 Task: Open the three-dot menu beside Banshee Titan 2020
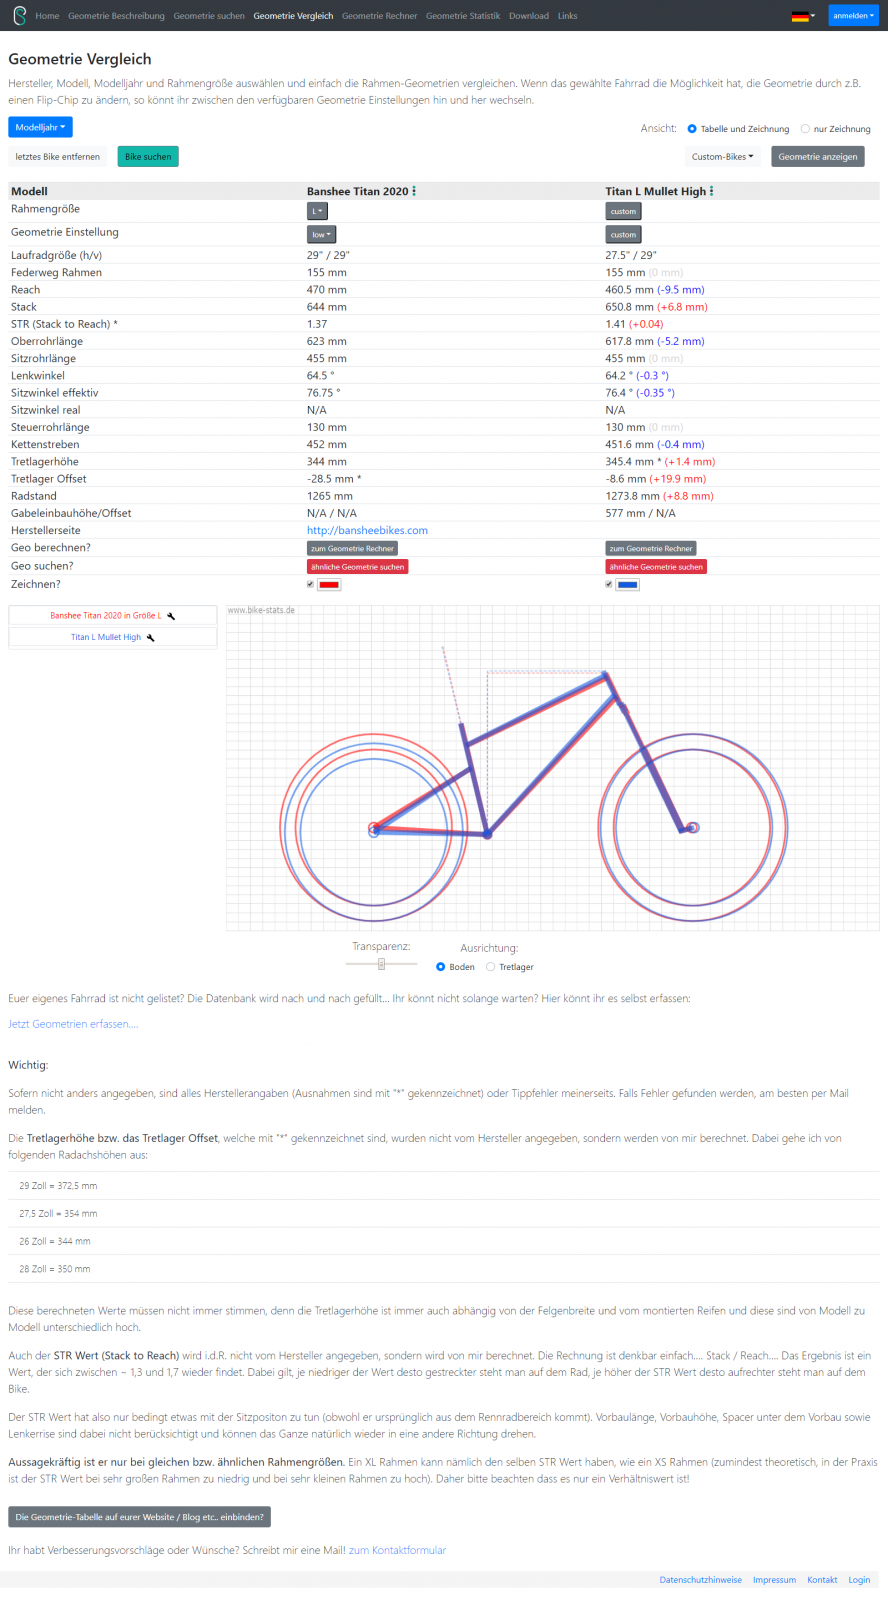[414, 191]
